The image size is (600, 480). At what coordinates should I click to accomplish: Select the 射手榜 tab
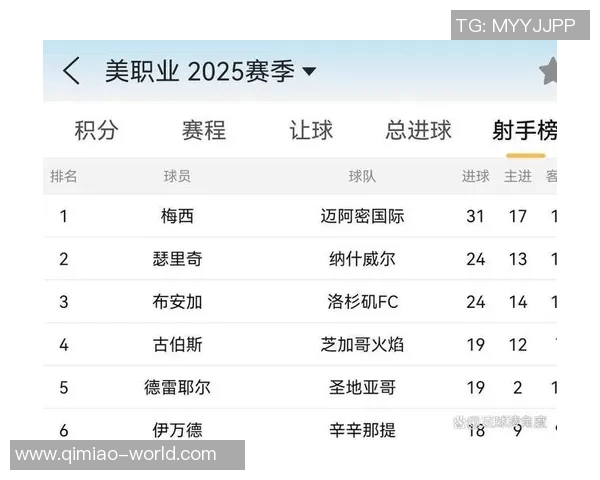(x=525, y=130)
